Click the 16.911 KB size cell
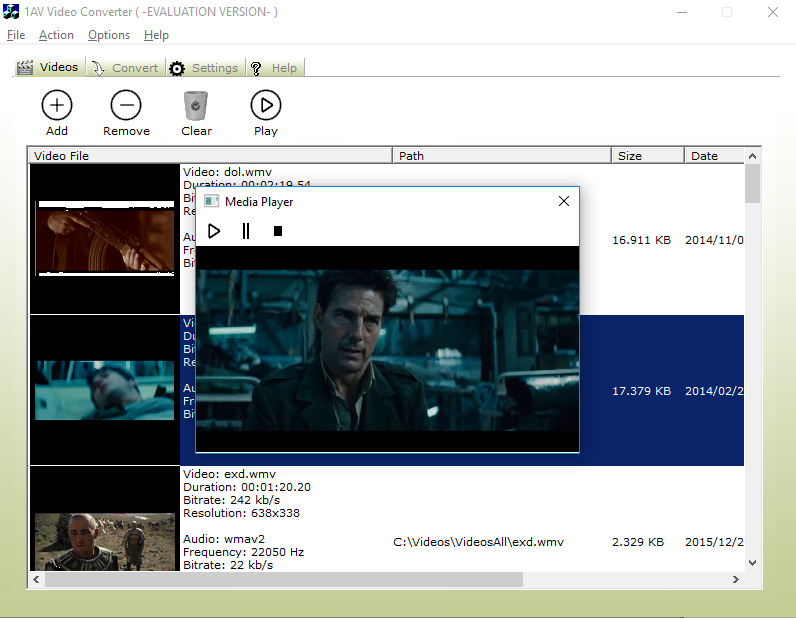The width and height of the screenshot is (796, 618). (641, 240)
